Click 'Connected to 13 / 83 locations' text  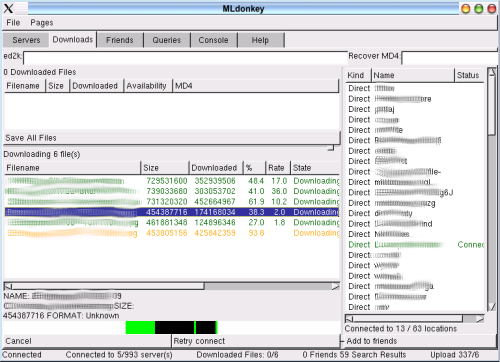[x=401, y=329]
